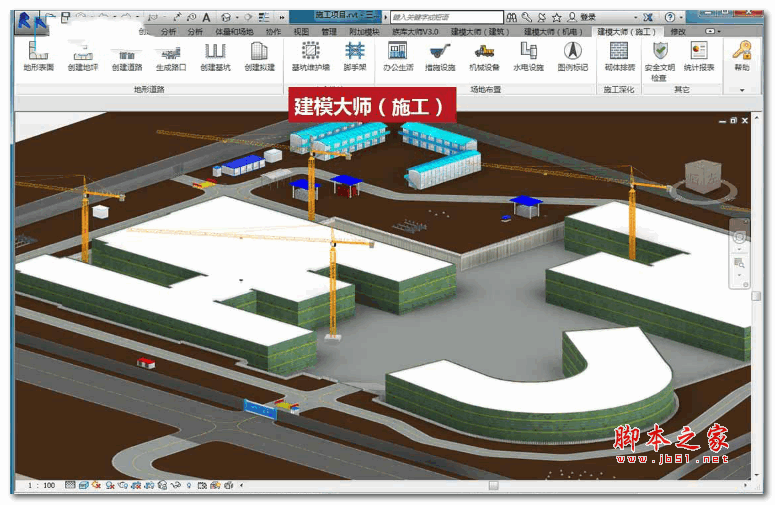Image resolution: width=775 pixels, height=505 pixels.
Task: Select the 办公生活 office facilities tool
Action: click(398, 57)
